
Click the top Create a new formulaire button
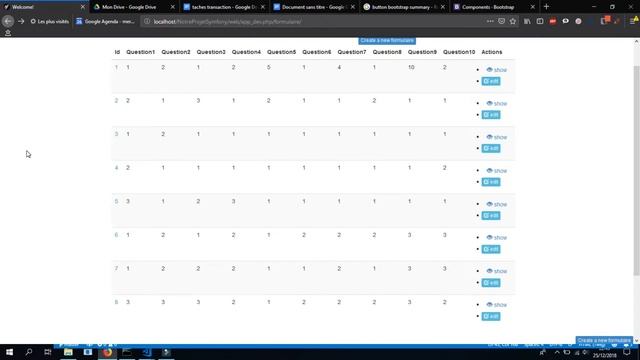[x=387, y=40]
